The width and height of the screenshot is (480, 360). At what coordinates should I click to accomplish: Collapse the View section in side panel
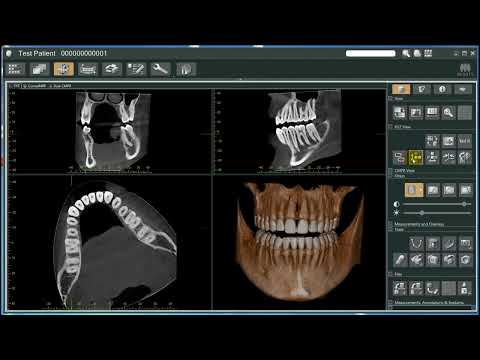391,99
